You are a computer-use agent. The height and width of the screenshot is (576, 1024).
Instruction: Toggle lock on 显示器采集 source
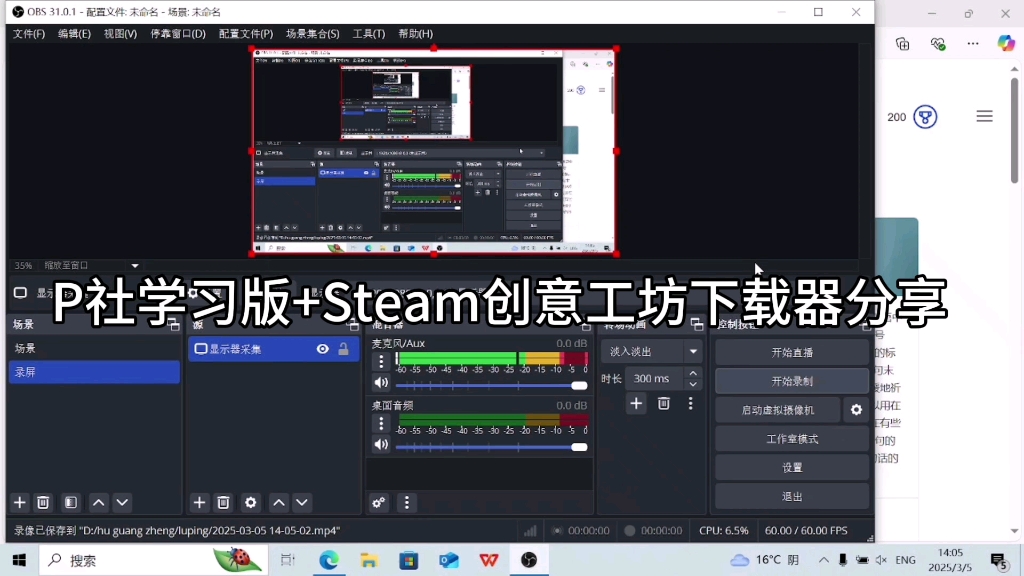(344, 349)
